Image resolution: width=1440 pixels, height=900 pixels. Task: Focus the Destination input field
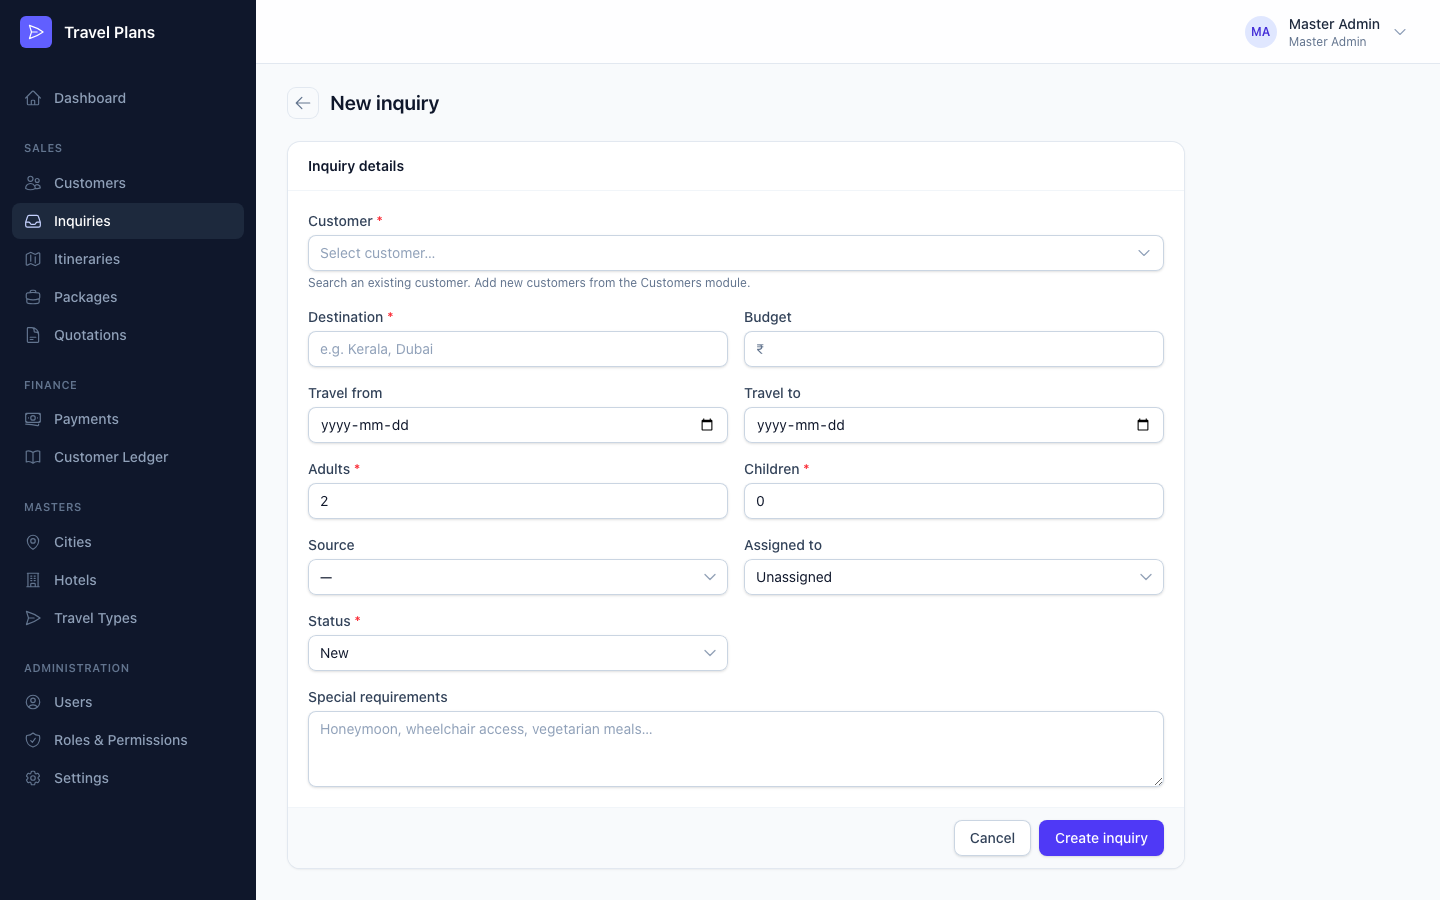[518, 349]
